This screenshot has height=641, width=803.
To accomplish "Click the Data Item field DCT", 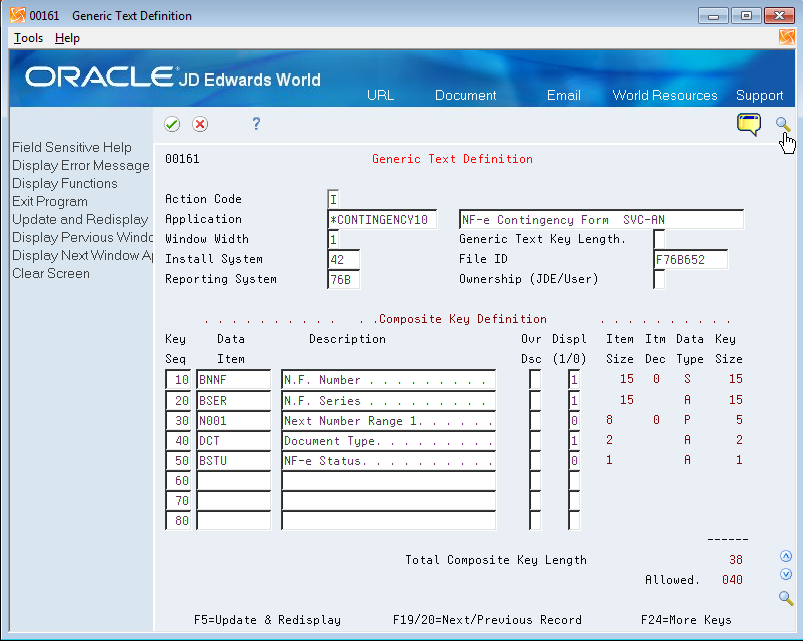I will pyautogui.click(x=234, y=440).
